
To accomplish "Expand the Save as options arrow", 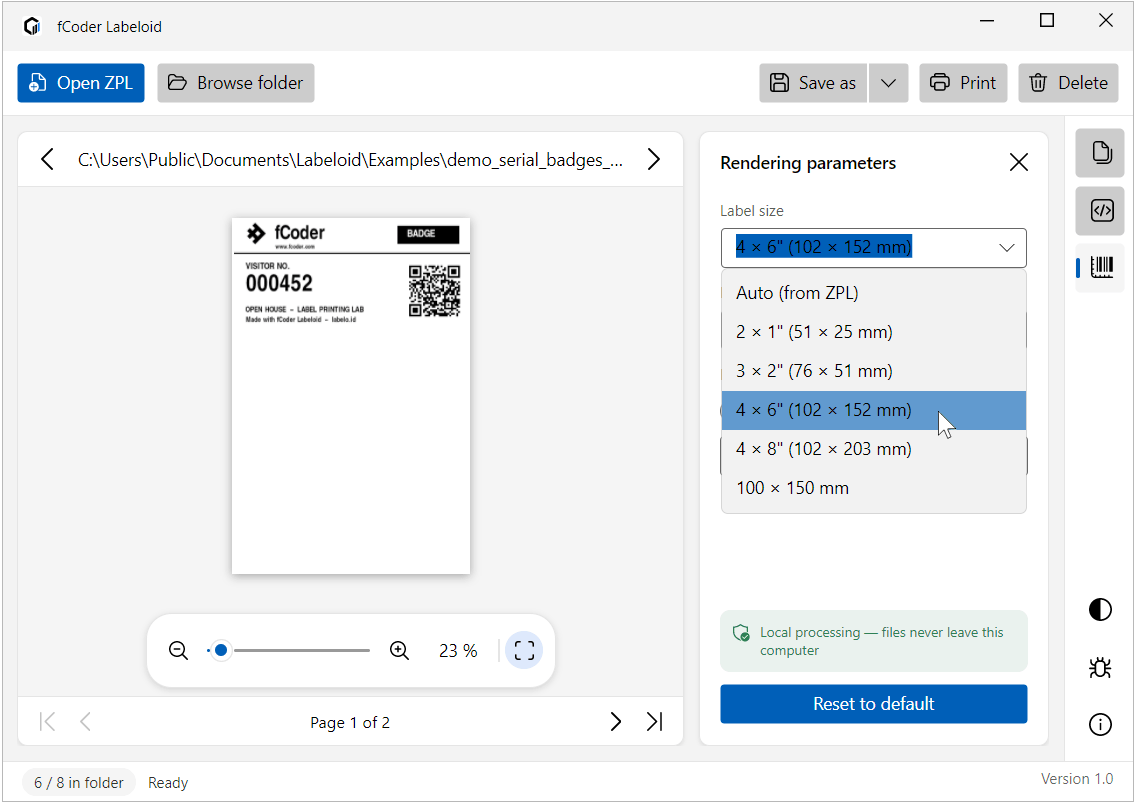I will (888, 83).
